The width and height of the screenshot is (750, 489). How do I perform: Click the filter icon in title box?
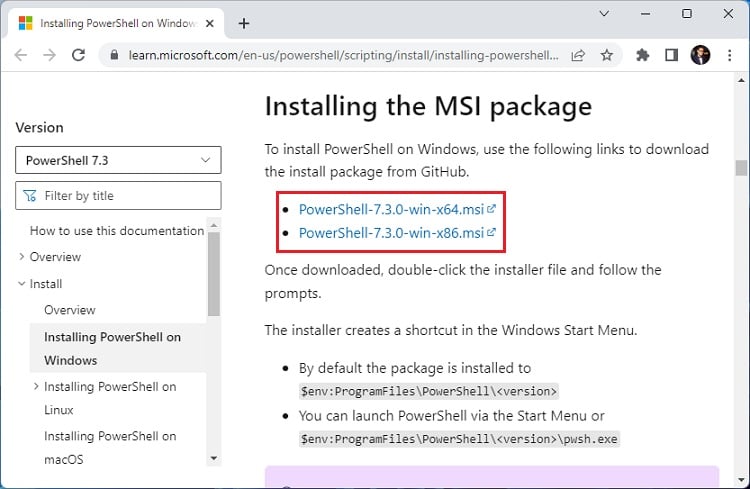coord(30,196)
